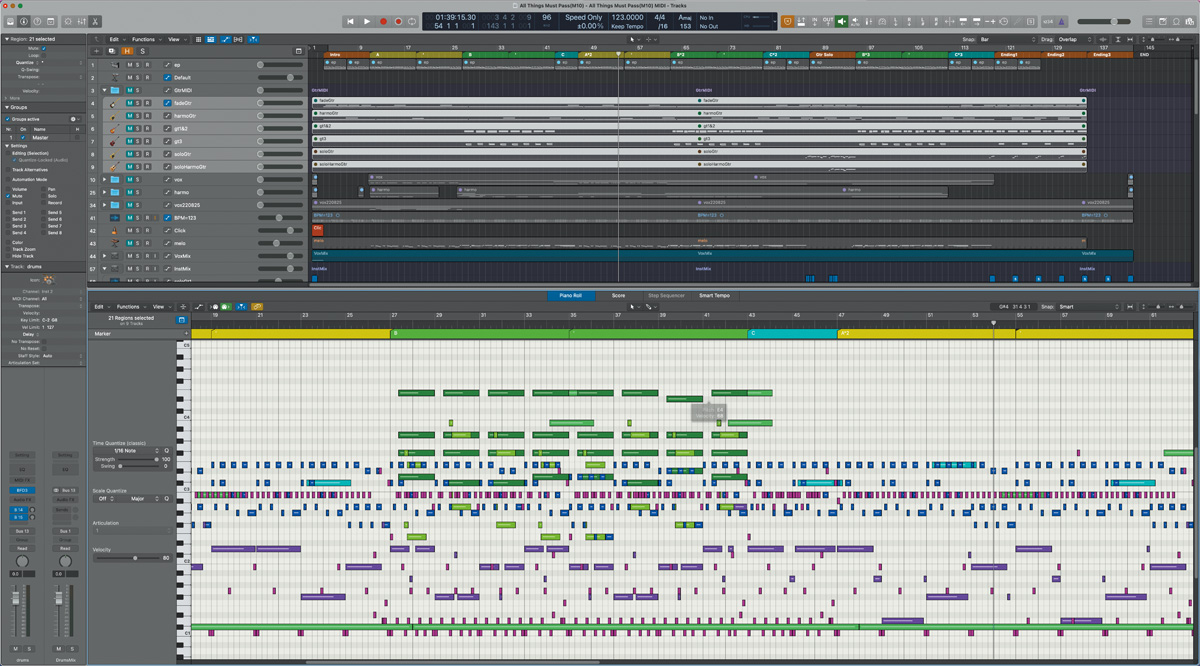The width and height of the screenshot is (1200, 666).
Task: Click the grid view button in tracks toolbar
Action: (198, 39)
